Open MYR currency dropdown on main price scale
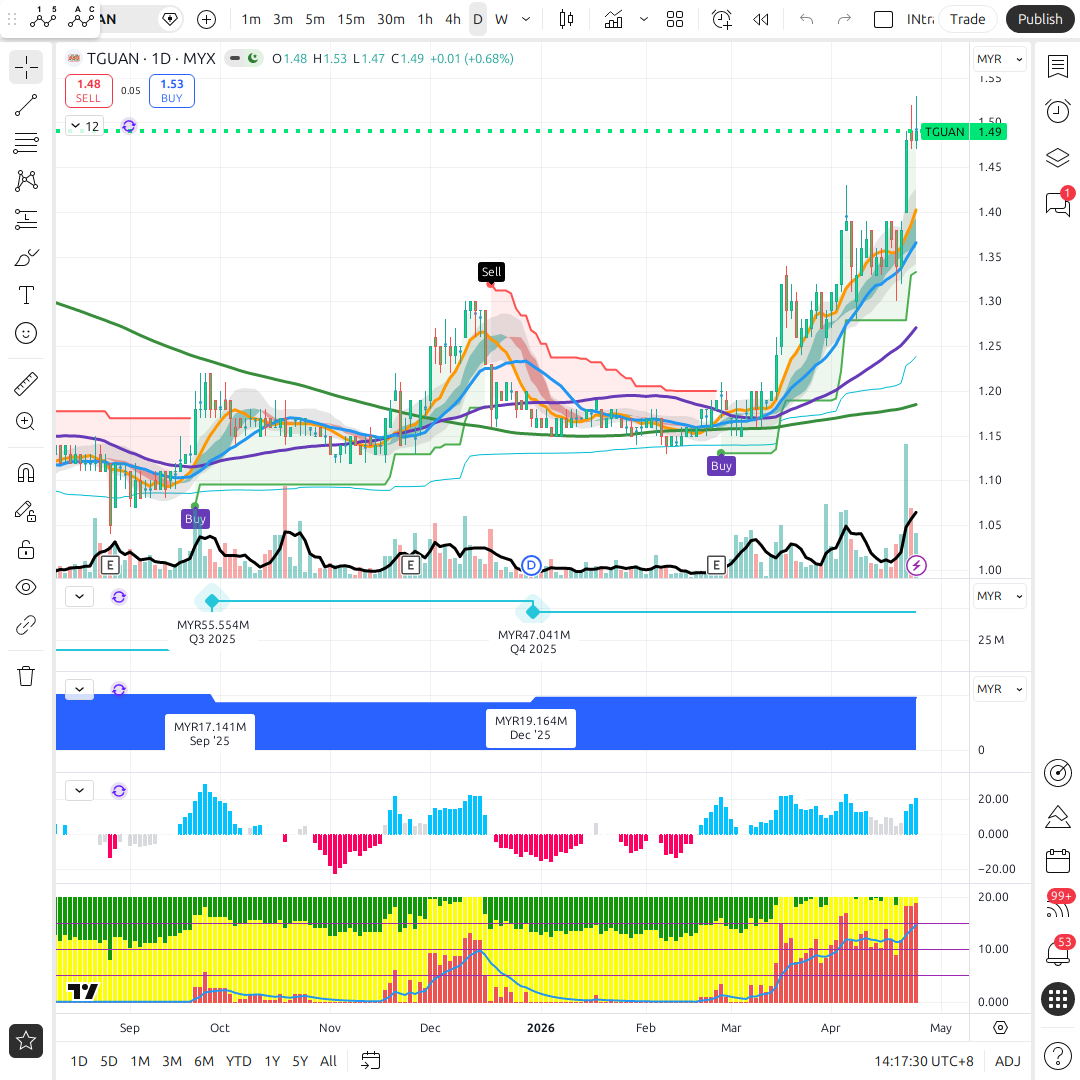 coord(999,60)
